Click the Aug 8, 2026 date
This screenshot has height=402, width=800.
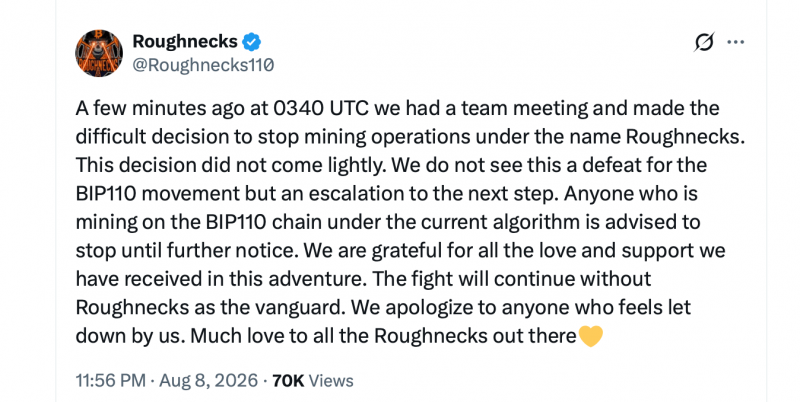[209, 381]
